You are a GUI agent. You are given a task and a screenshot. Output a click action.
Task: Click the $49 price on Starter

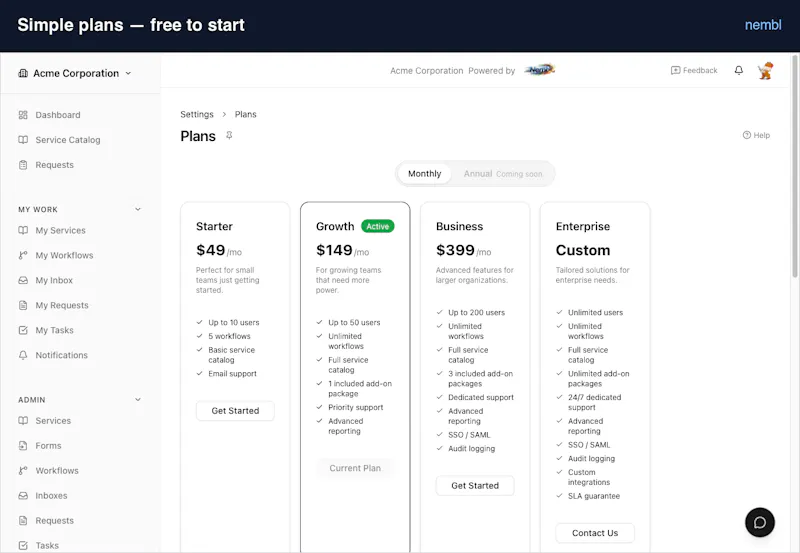pos(210,250)
